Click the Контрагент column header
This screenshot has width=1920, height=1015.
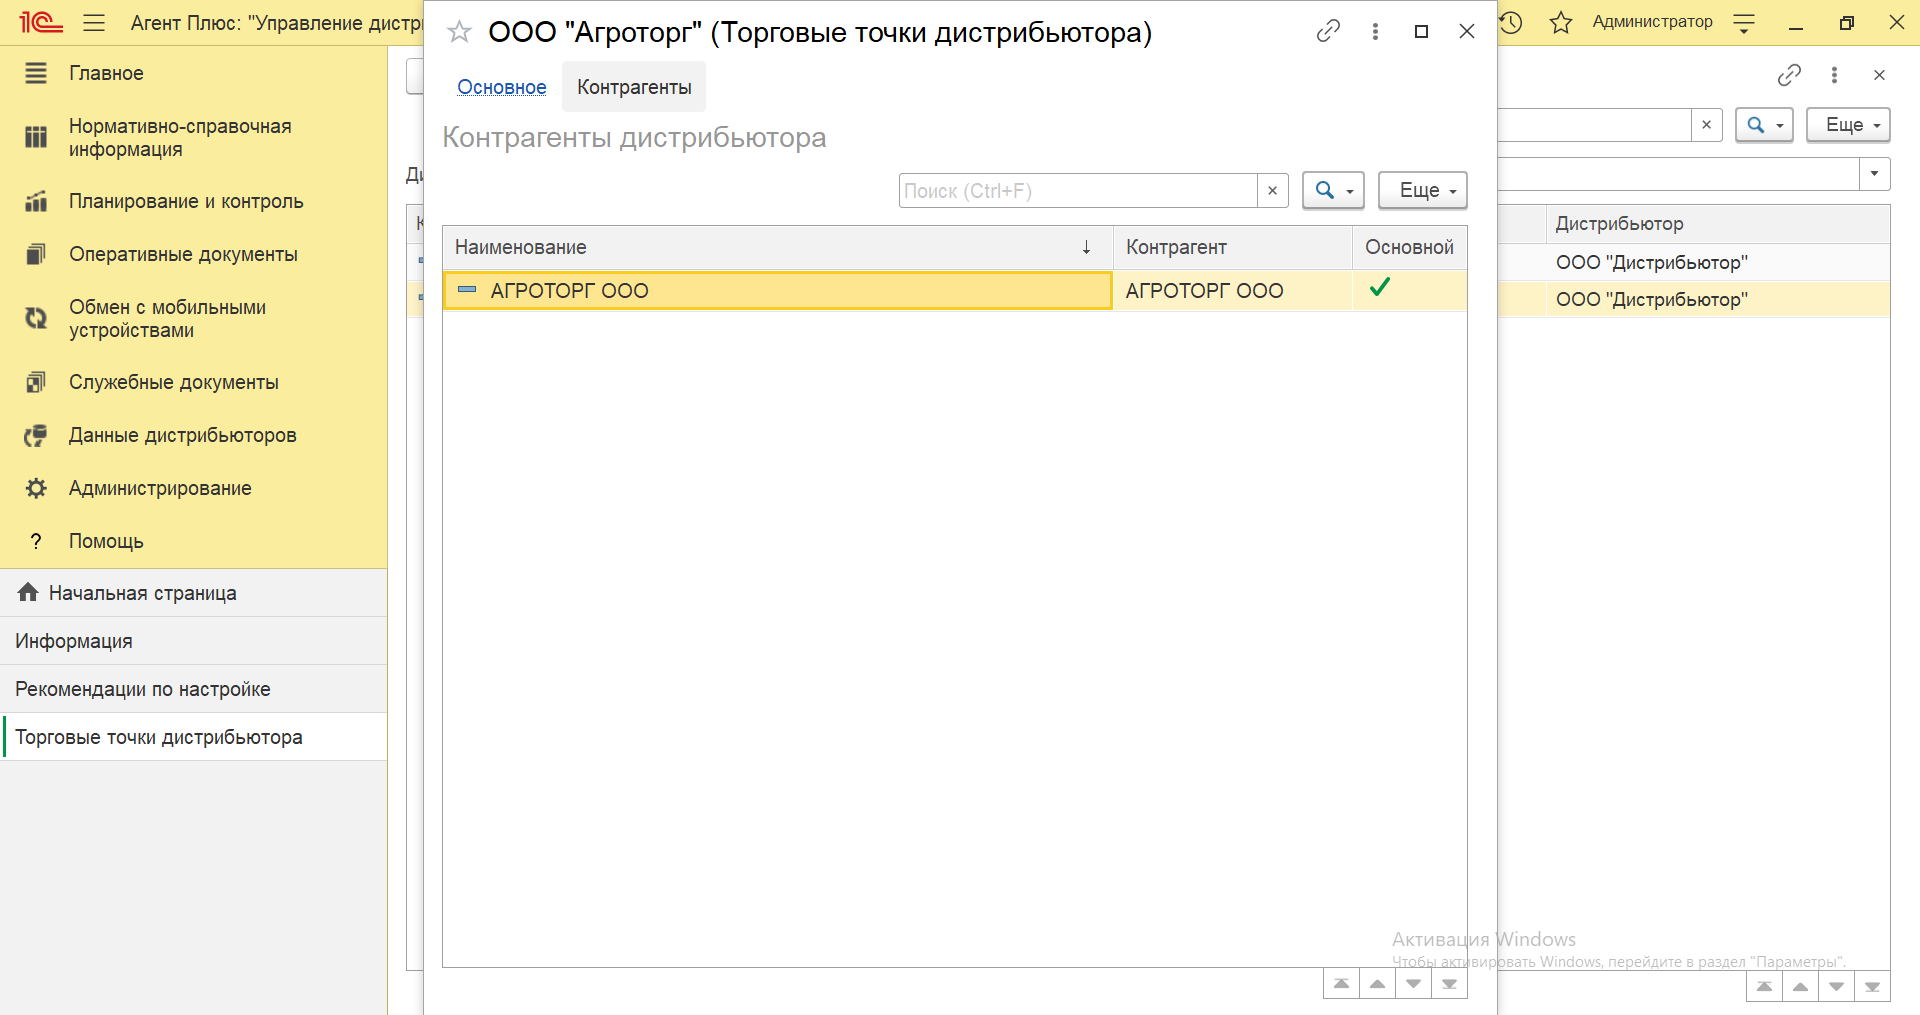click(1233, 247)
